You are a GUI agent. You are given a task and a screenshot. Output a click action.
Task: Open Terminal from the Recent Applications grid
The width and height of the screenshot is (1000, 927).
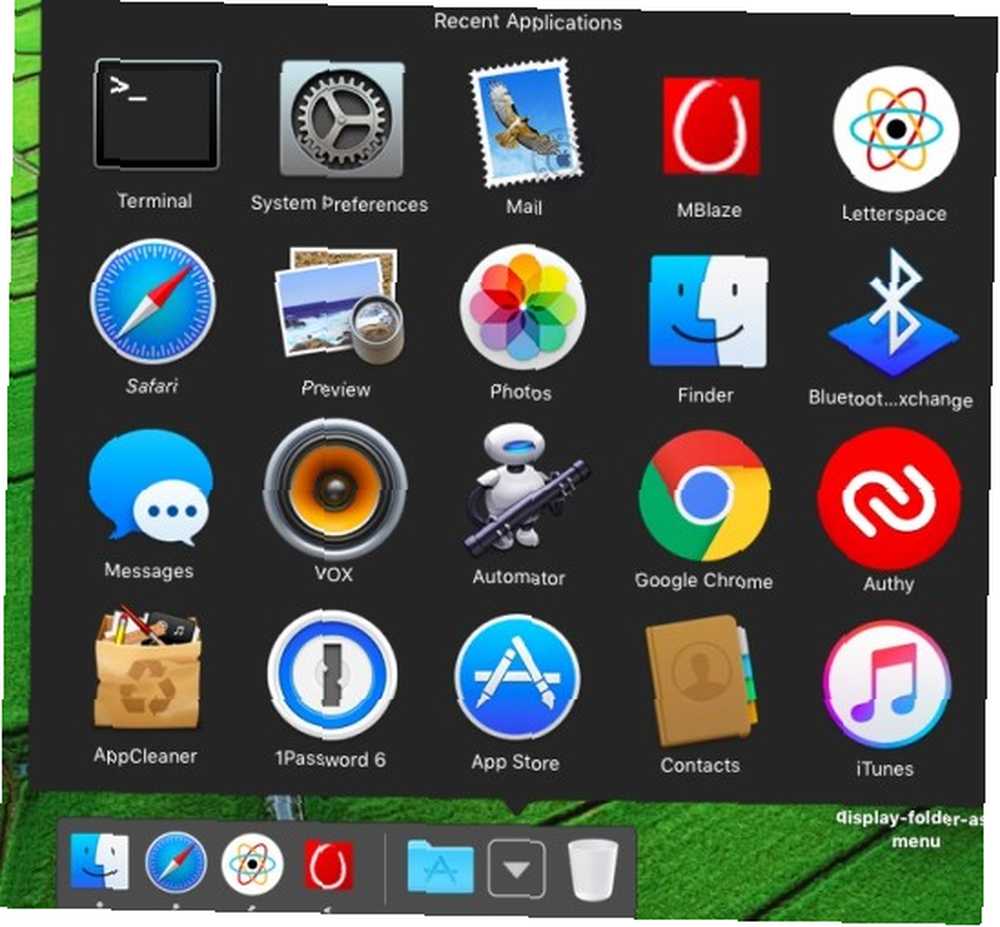tap(157, 115)
